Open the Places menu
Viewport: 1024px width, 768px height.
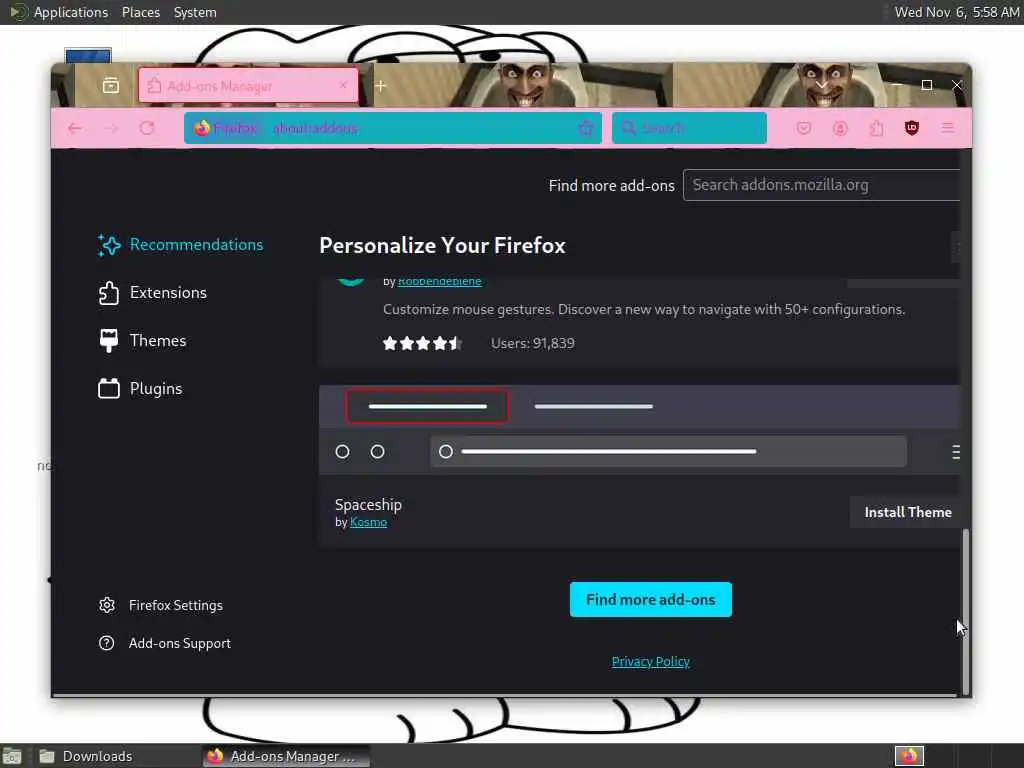[140, 12]
